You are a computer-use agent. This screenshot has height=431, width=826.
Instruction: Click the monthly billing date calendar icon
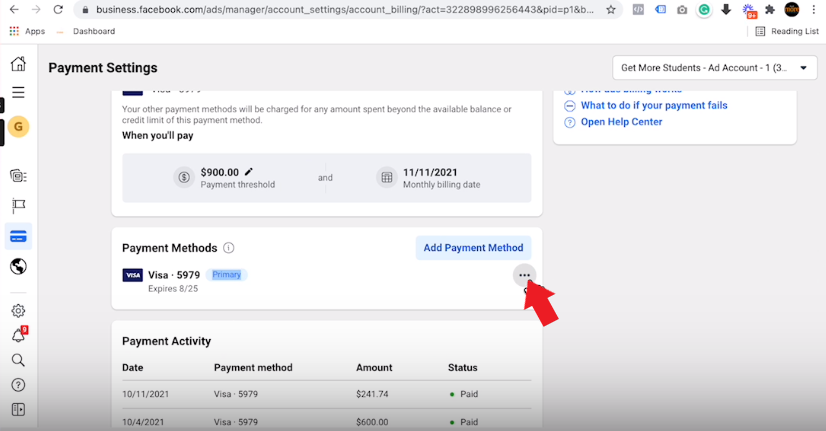[x=387, y=178]
